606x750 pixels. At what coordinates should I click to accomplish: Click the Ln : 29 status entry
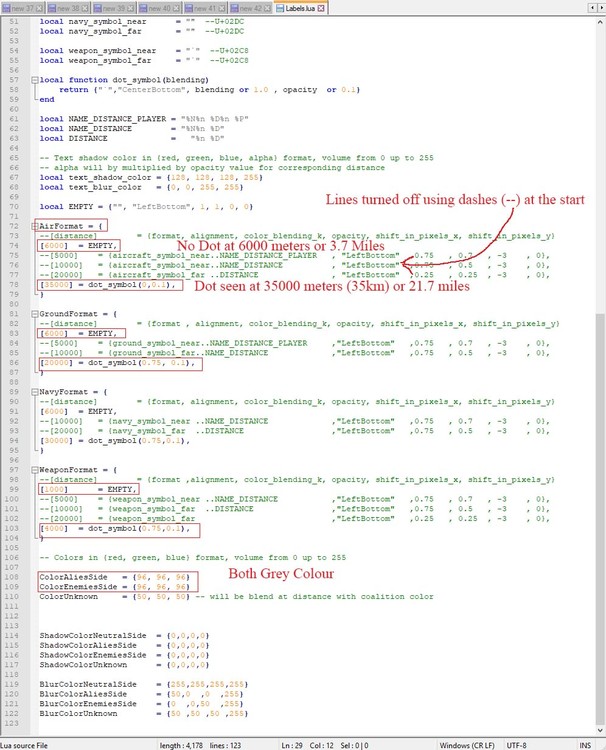pos(292,745)
